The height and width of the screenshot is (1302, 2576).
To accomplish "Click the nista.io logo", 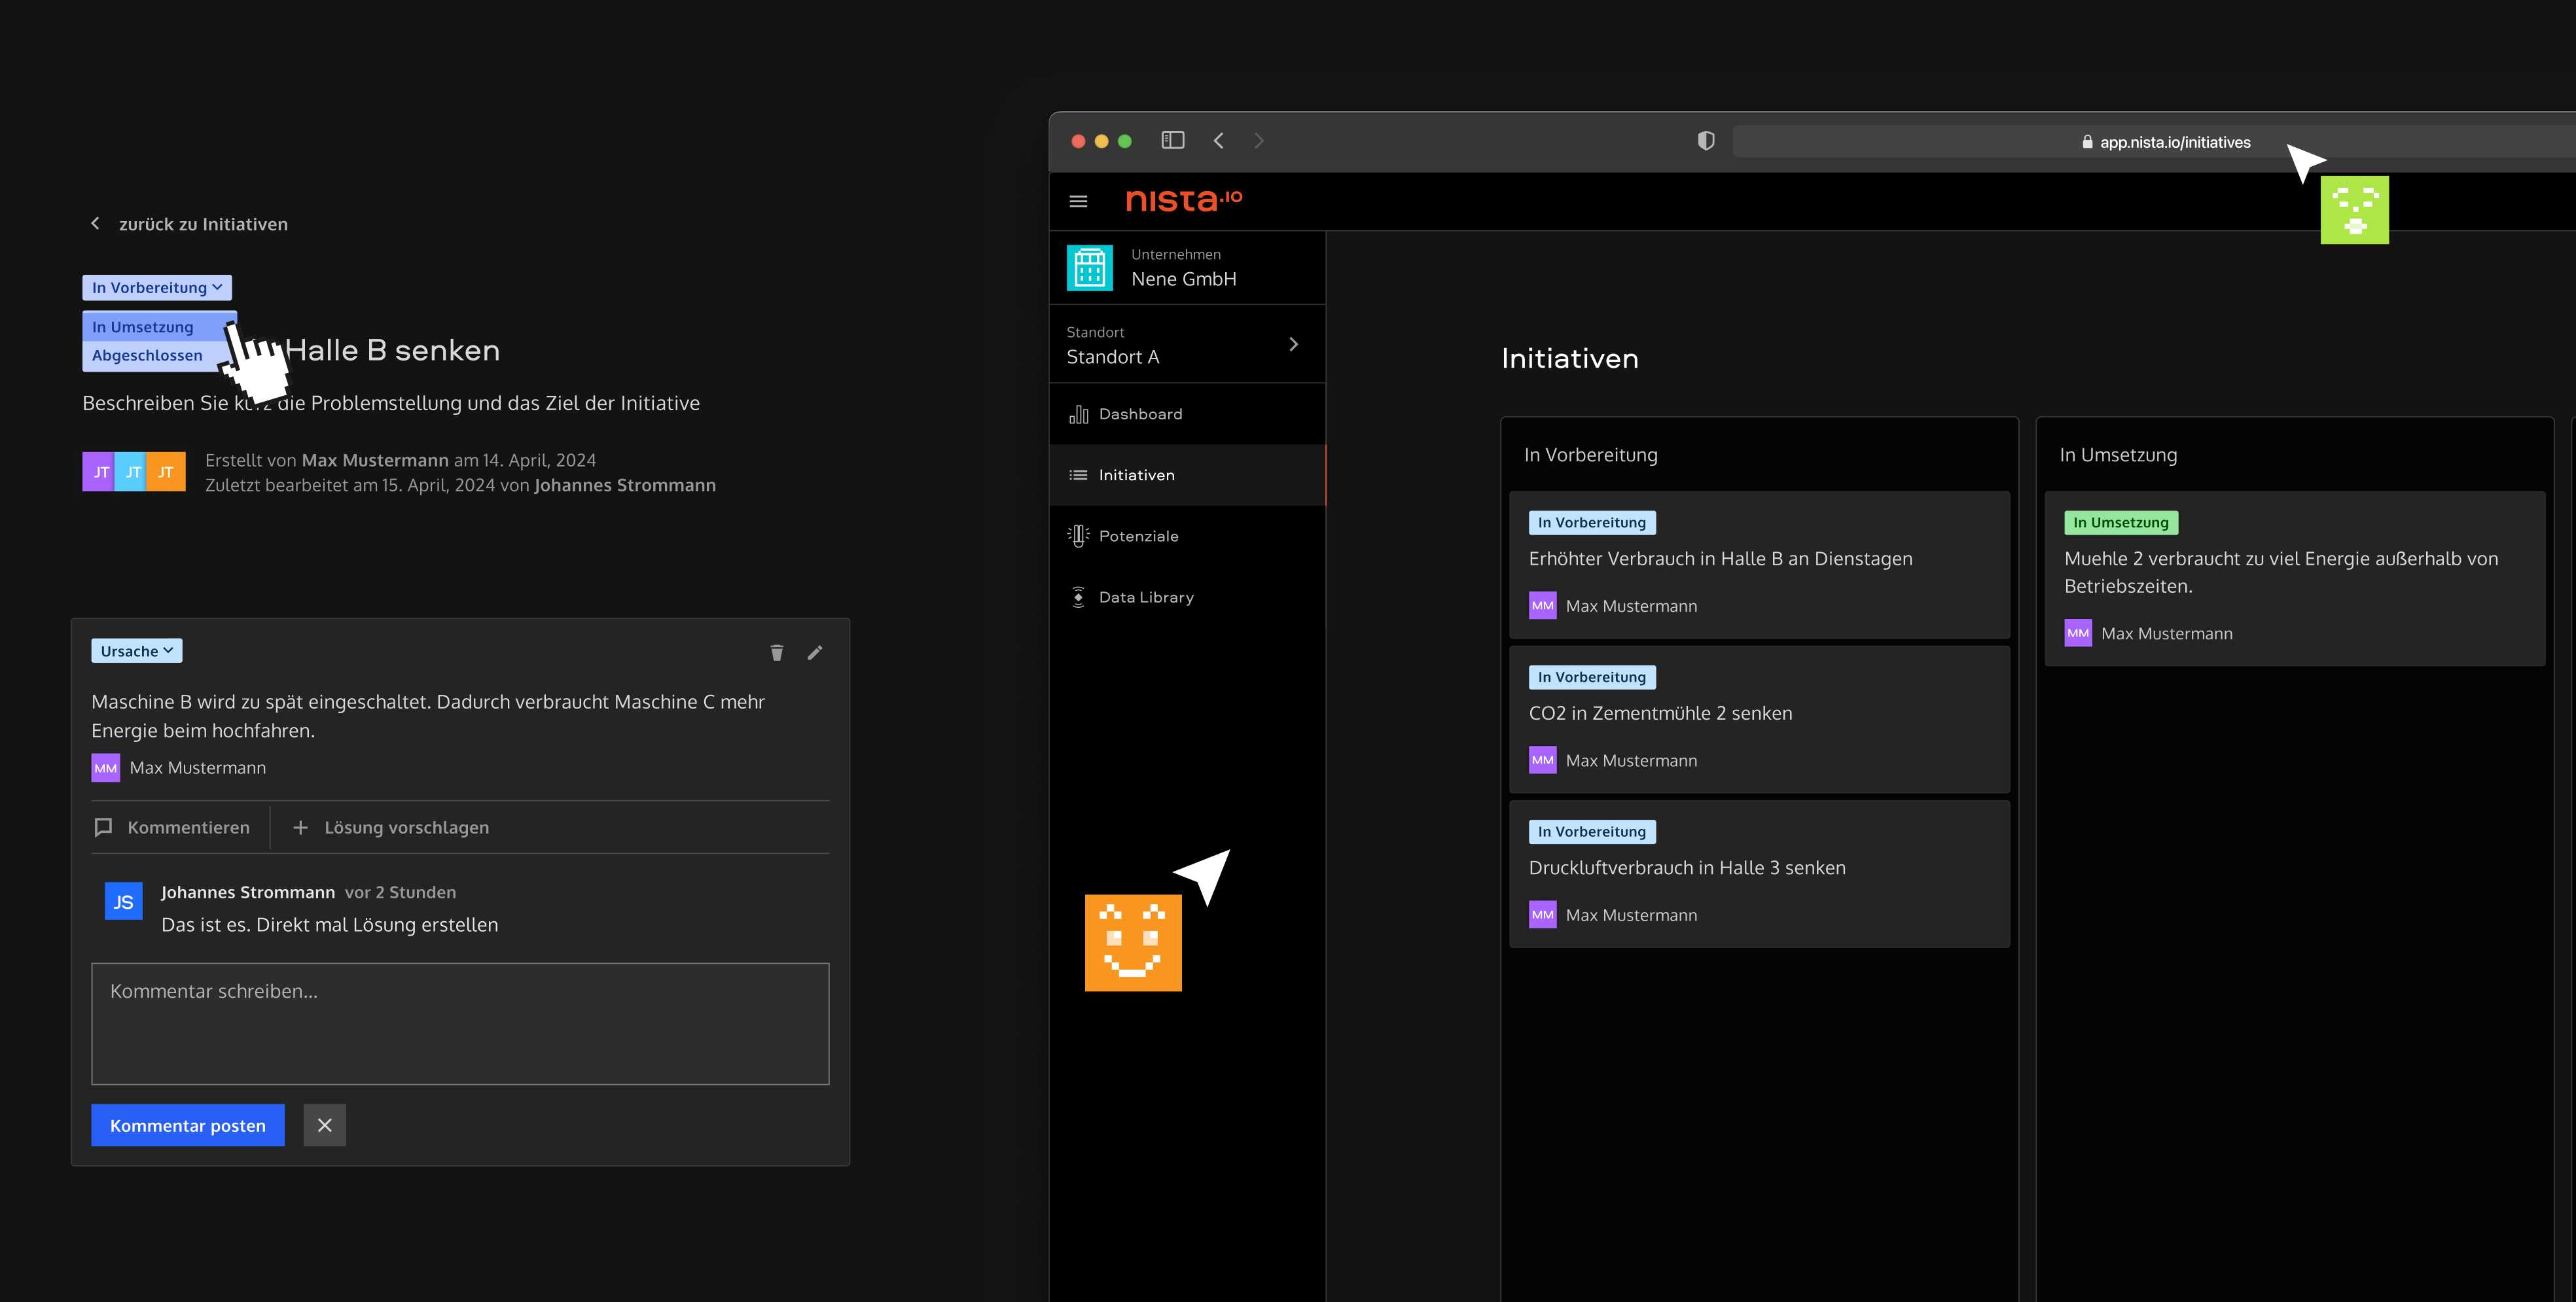I will click(1183, 200).
